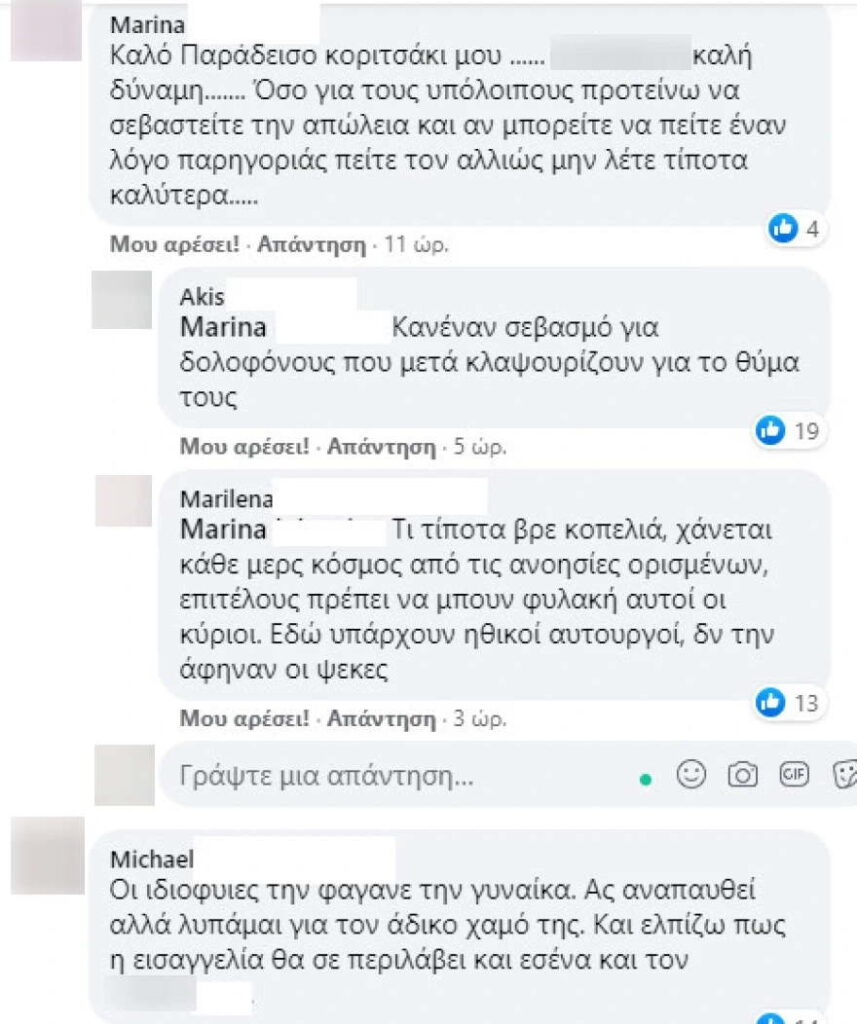Open Akis's profile from commenter name

[202, 296]
